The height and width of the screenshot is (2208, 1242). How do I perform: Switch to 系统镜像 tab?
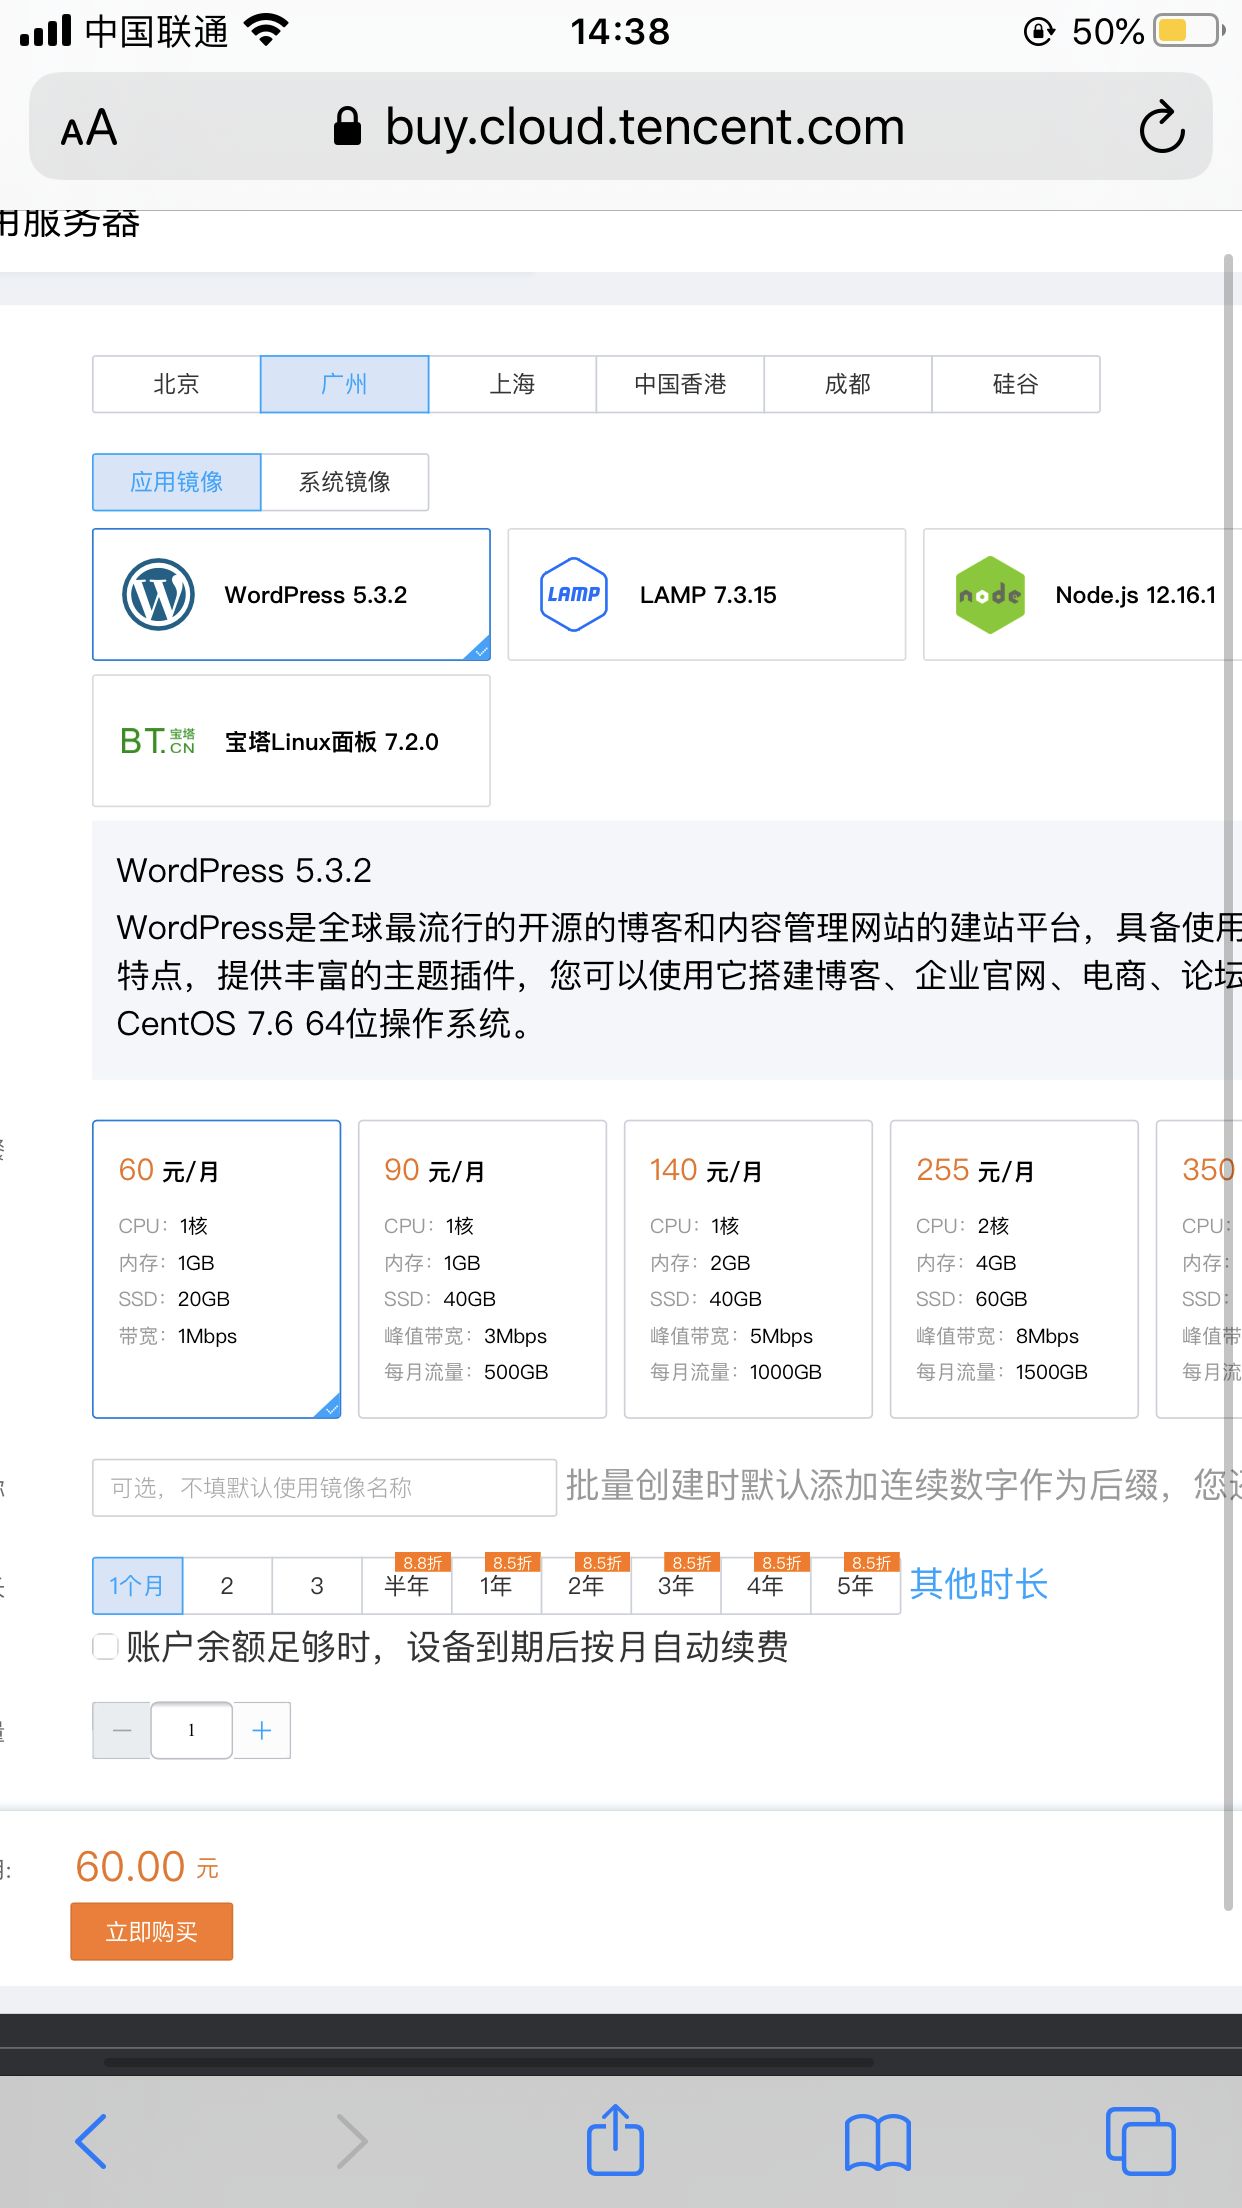(x=345, y=482)
